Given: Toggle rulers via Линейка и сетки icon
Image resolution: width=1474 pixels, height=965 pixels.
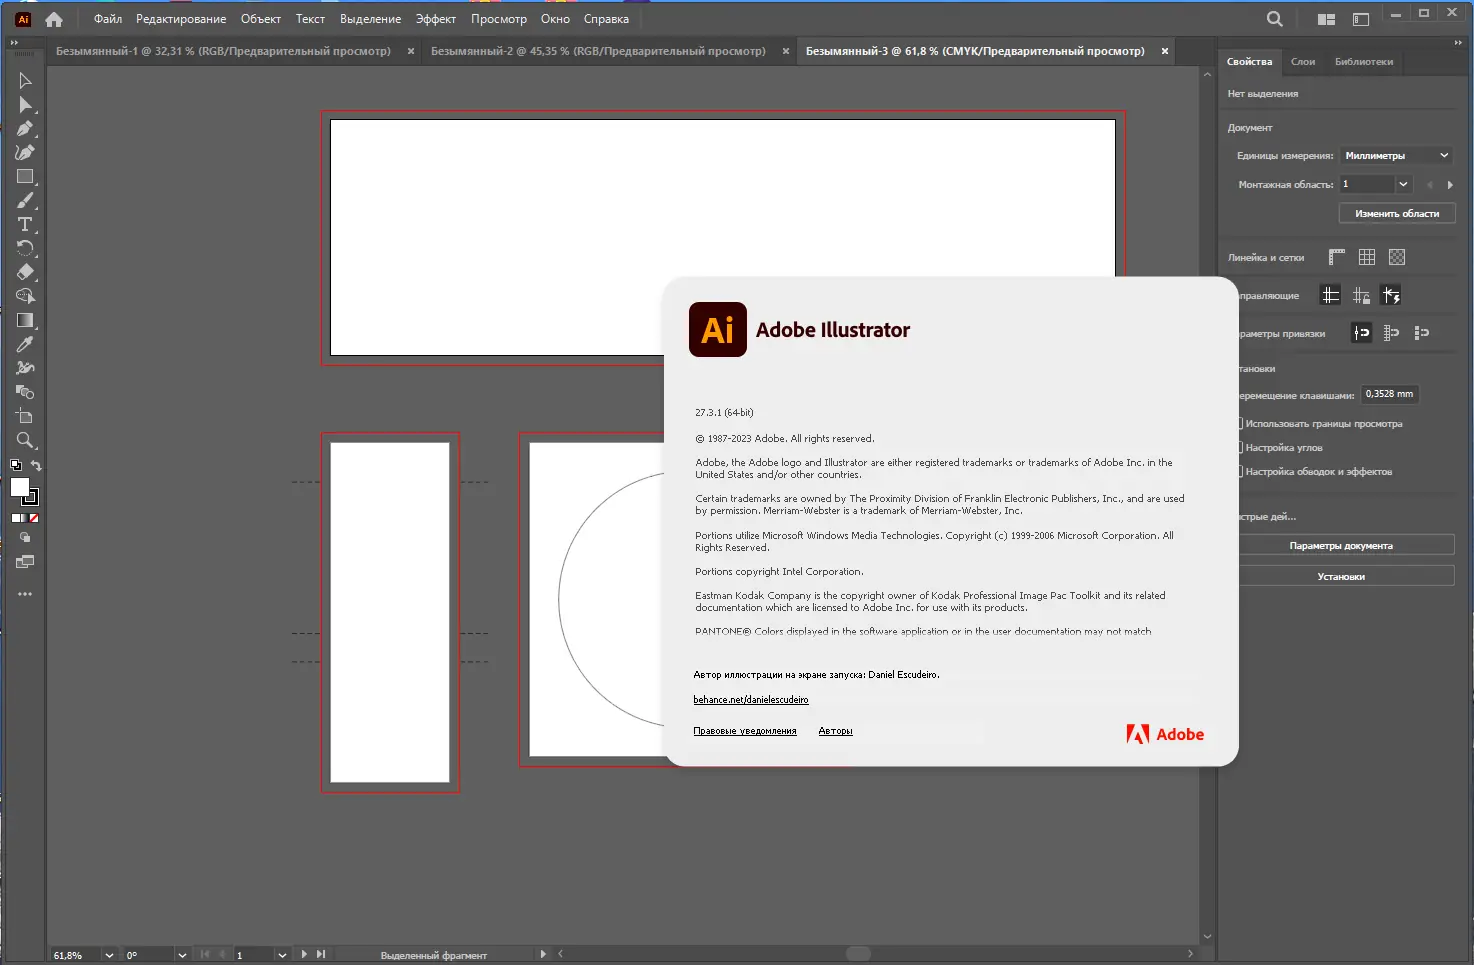Looking at the screenshot, I should click(x=1335, y=257).
